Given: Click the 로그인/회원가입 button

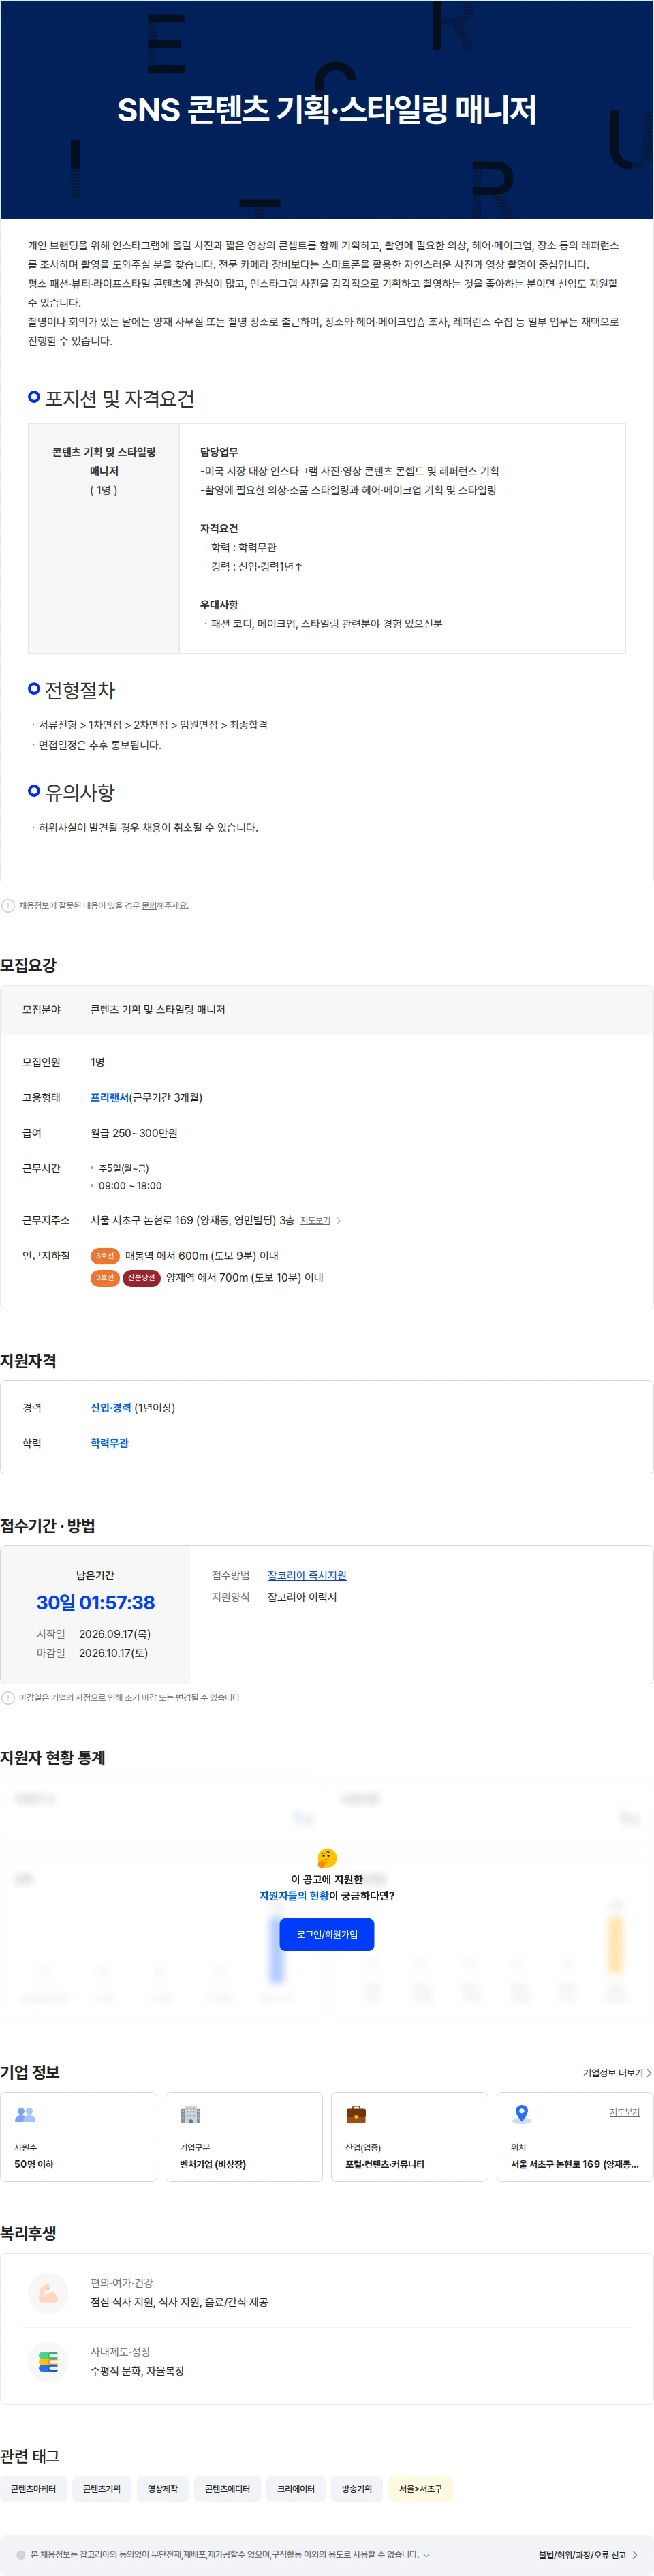Looking at the screenshot, I should click(326, 1934).
